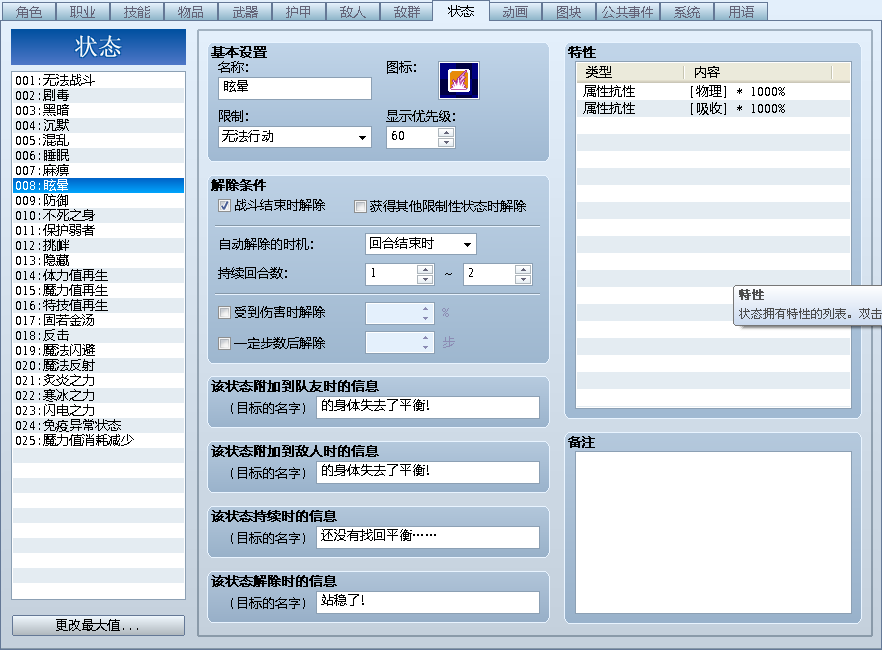
Task: Toggle 战斗结束时解除 checkbox
Action: [224, 206]
